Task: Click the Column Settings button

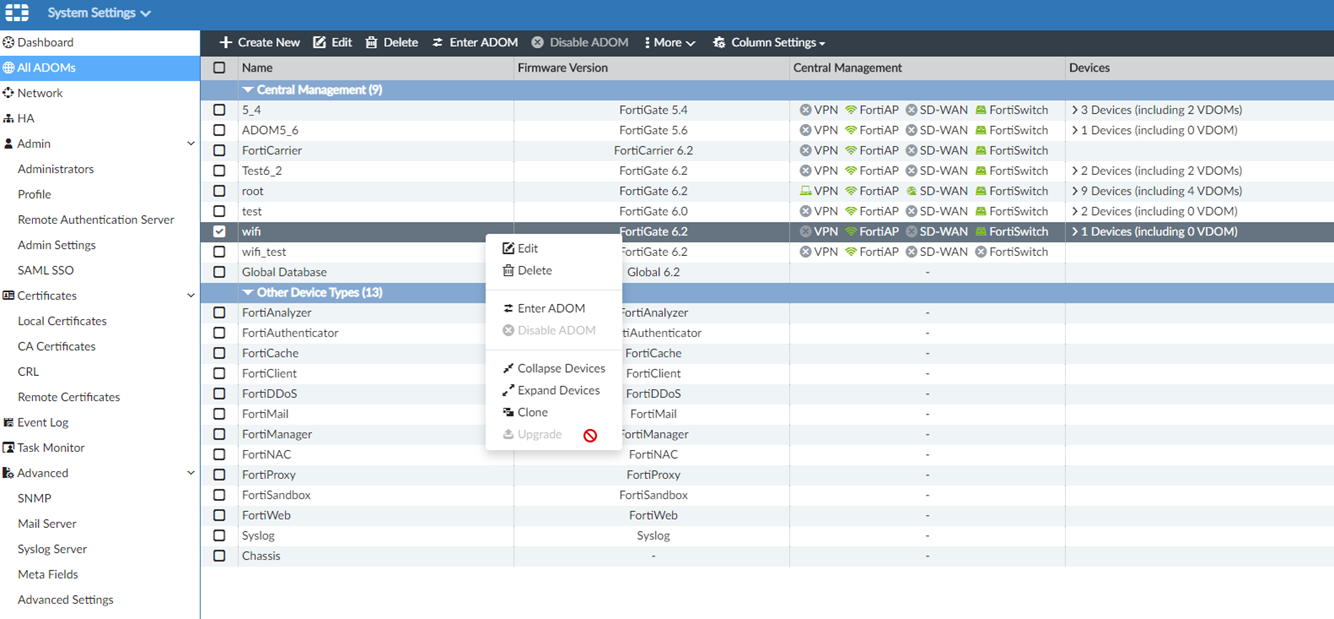Action: click(x=769, y=43)
